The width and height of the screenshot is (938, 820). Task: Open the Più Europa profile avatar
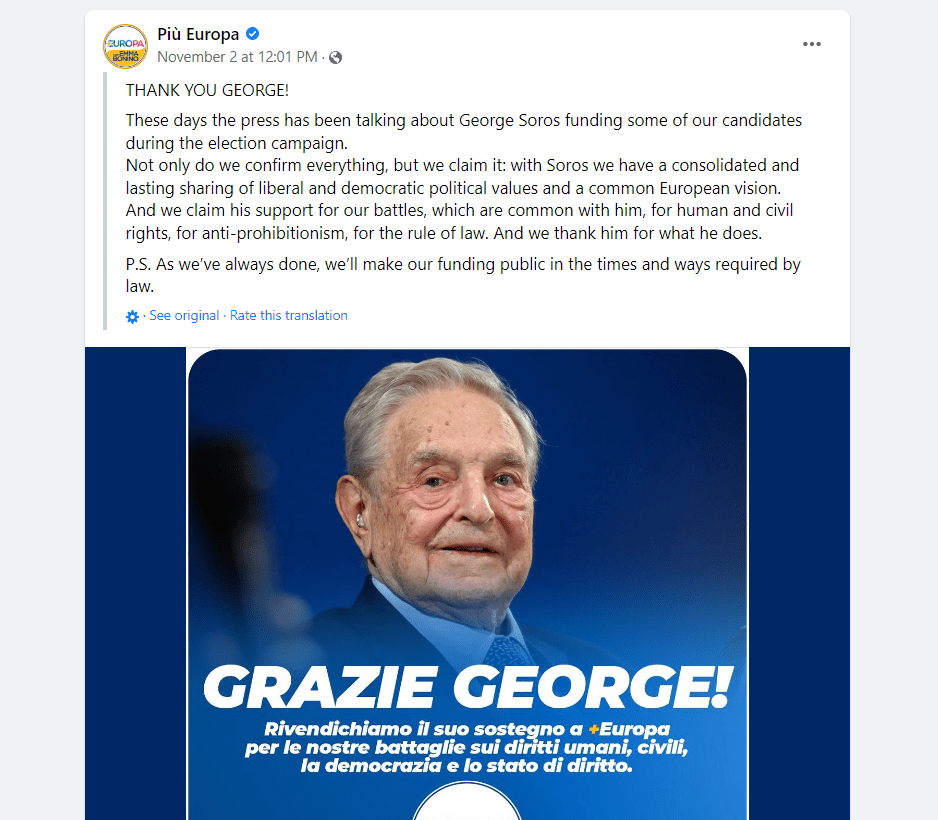tap(126, 45)
